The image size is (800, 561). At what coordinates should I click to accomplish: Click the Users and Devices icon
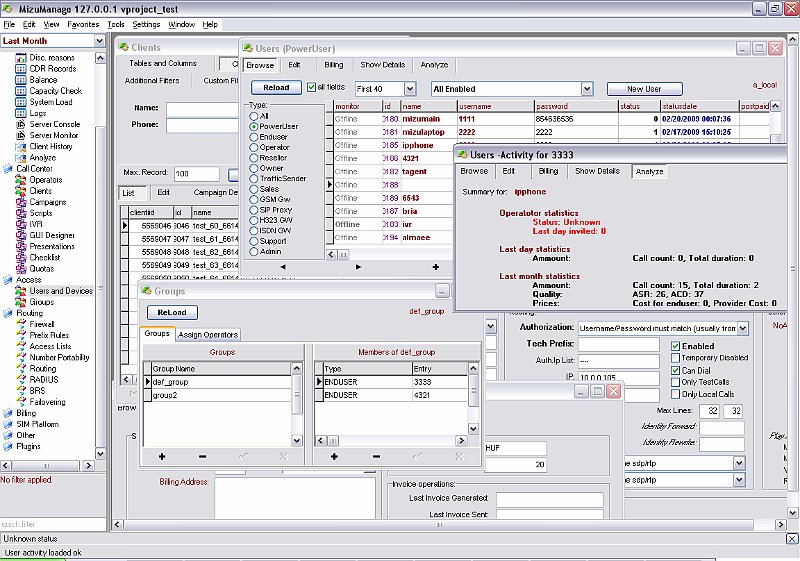(x=20, y=291)
